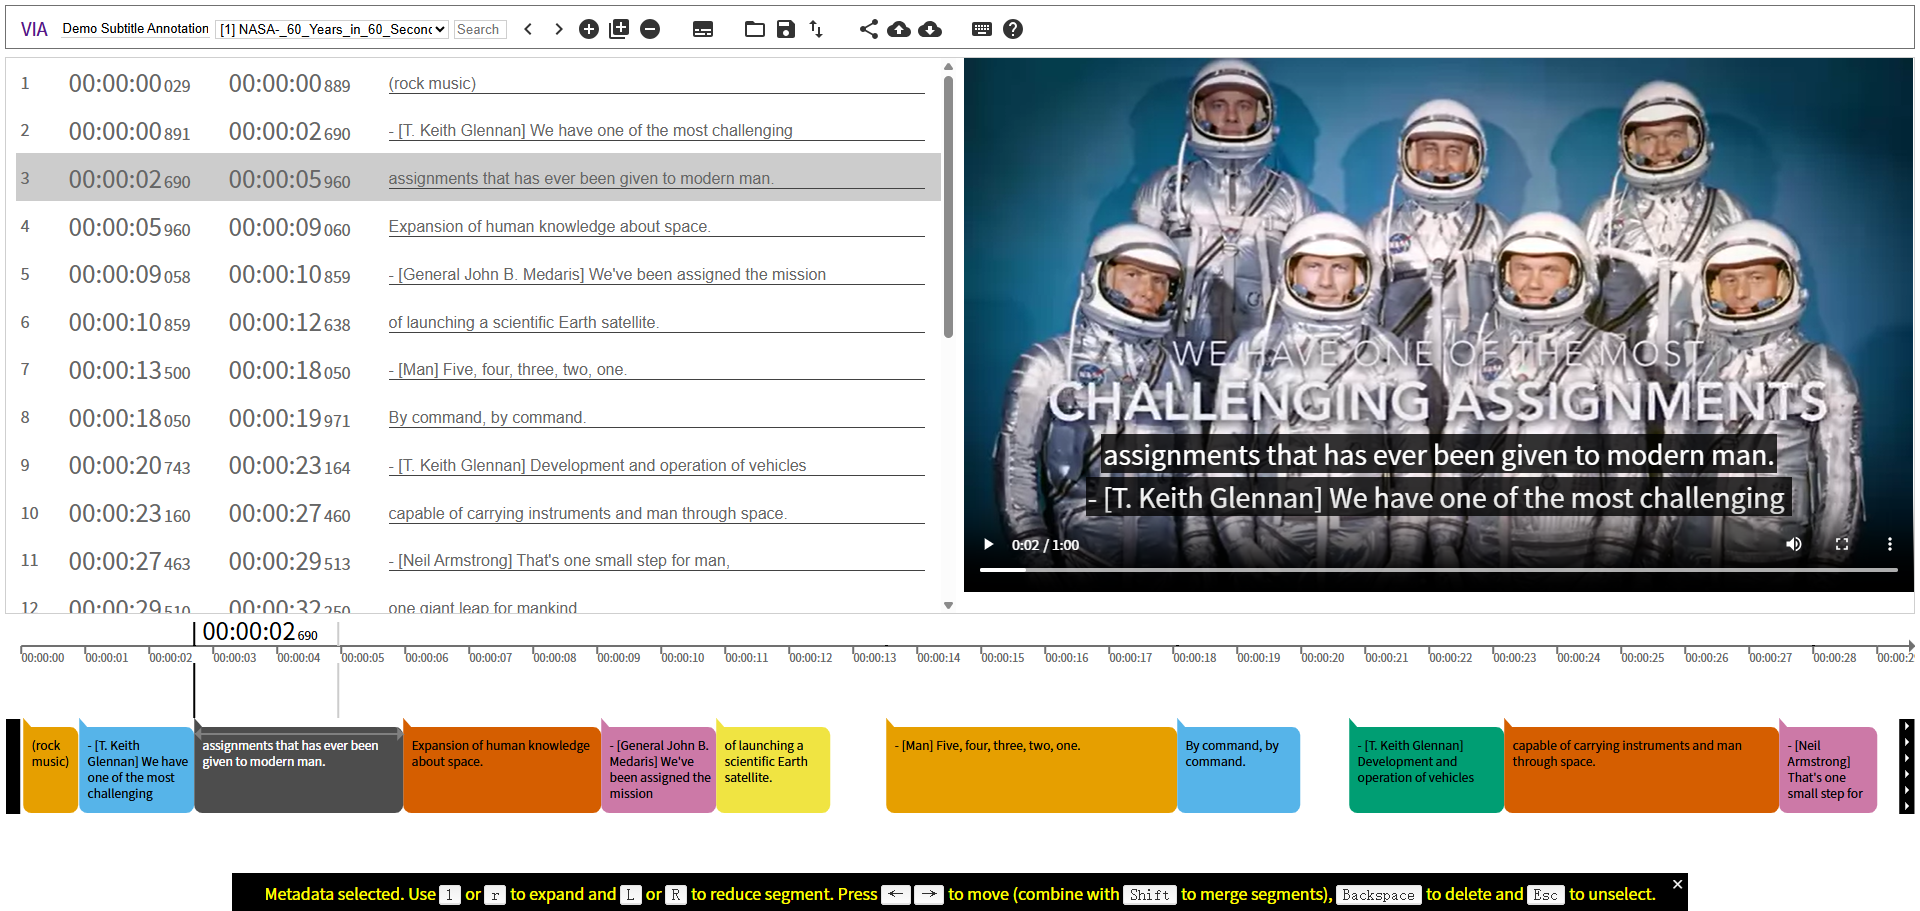Image resolution: width=1920 pixels, height=911 pixels.
Task: Save the project (floppy disk icon)
Action: click(786, 29)
